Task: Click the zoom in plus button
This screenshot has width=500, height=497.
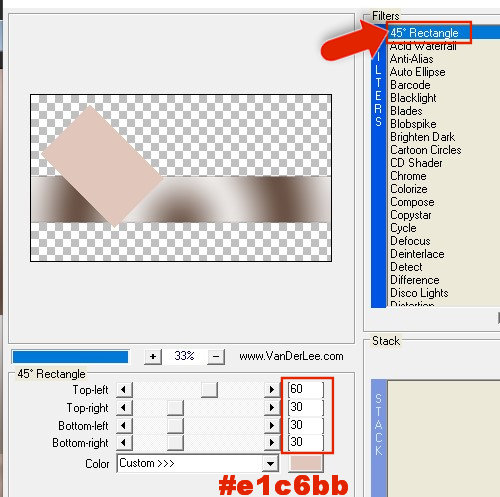Action: point(153,357)
